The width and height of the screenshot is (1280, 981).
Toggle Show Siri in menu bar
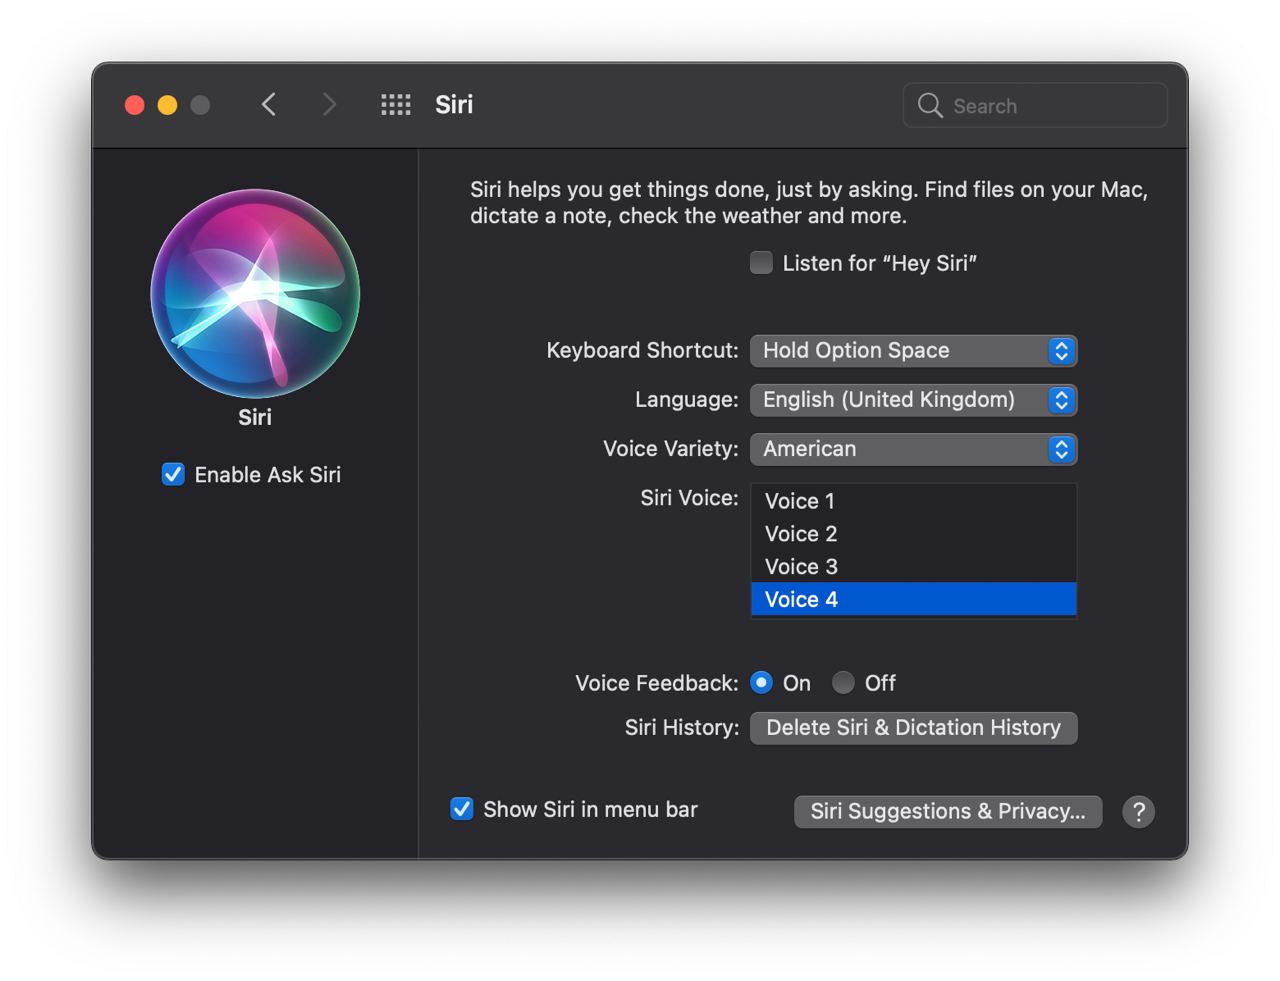tap(462, 809)
